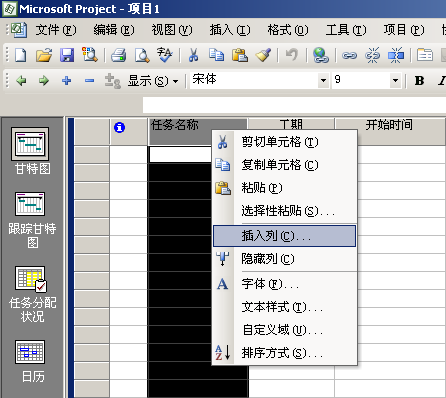Open the 视图(V) menu
This screenshot has width=446, height=398.
pyautogui.click(x=172, y=30)
